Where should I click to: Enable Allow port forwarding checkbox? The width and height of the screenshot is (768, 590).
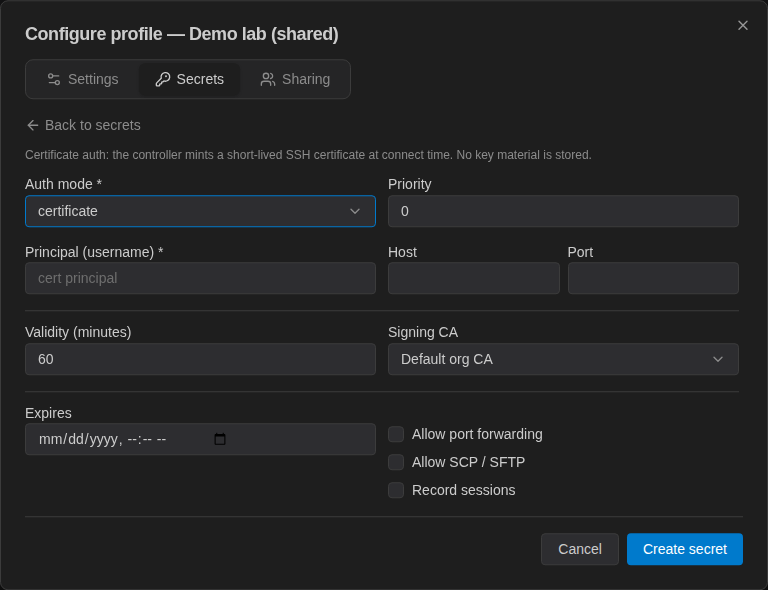[396, 434]
